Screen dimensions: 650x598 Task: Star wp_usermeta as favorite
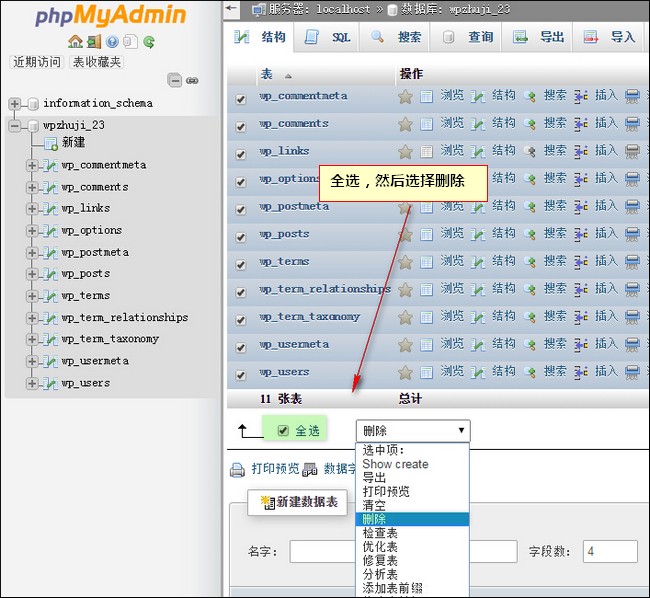pos(405,345)
